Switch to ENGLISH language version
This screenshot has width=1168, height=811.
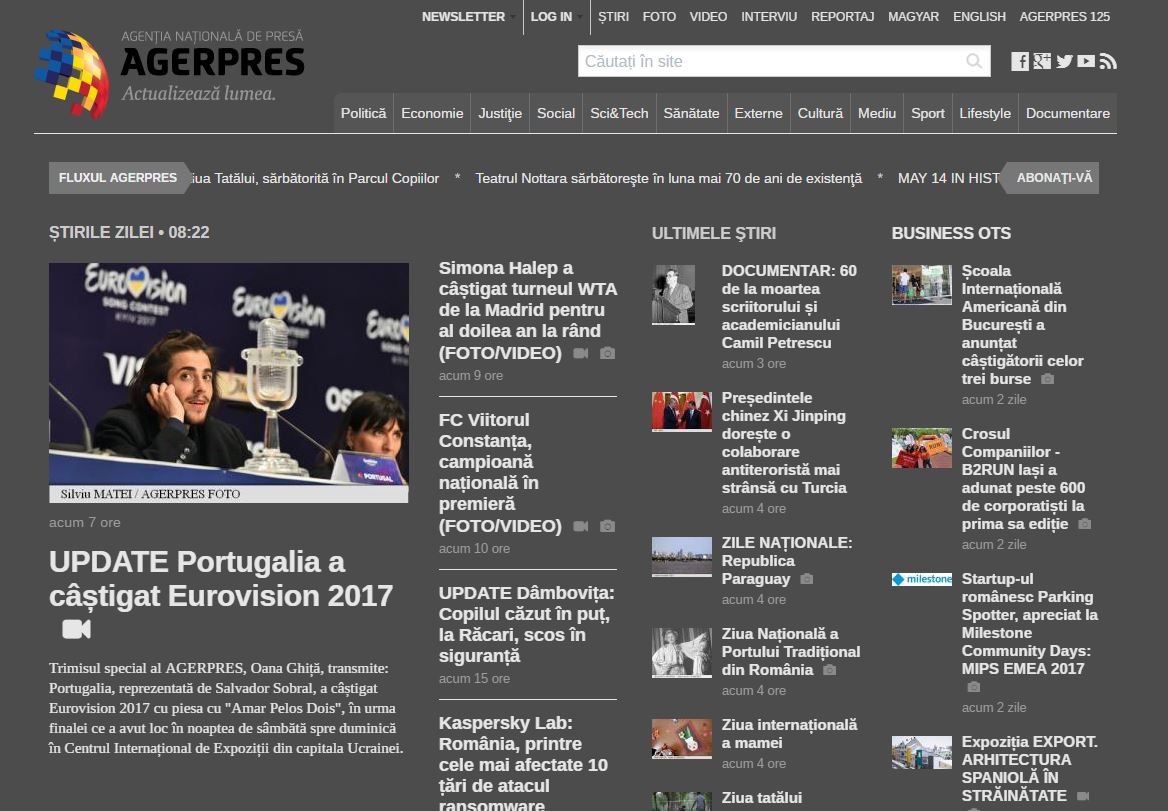pyautogui.click(x=980, y=16)
